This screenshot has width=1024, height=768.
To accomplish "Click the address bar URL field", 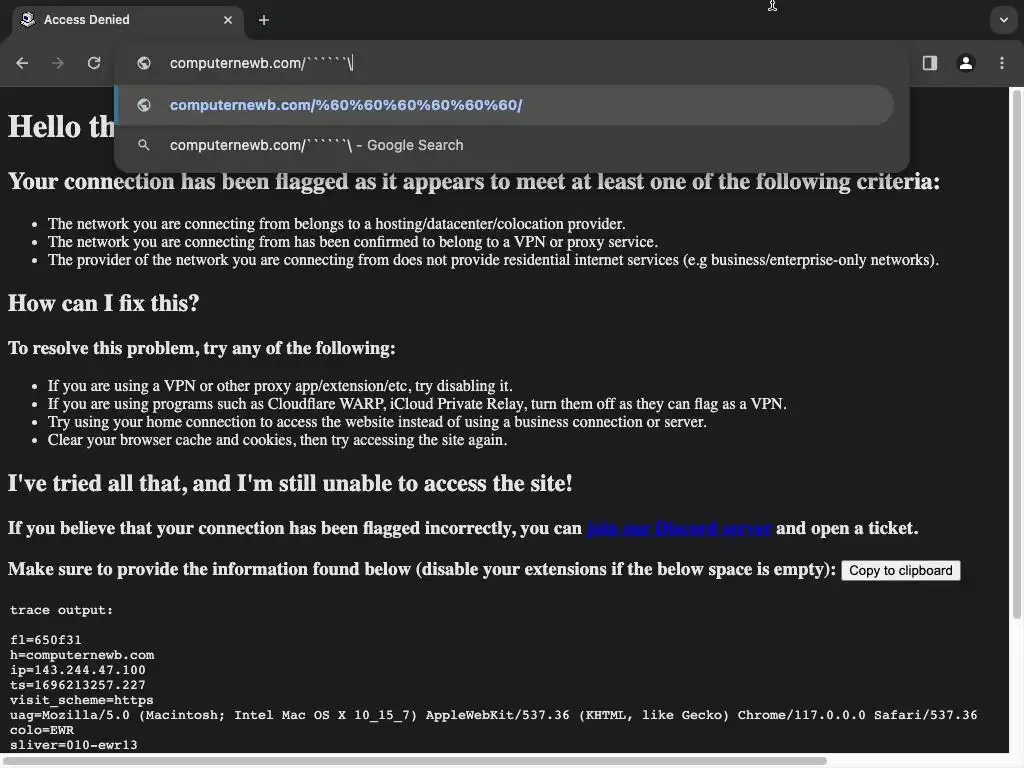I will click(512, 63).
